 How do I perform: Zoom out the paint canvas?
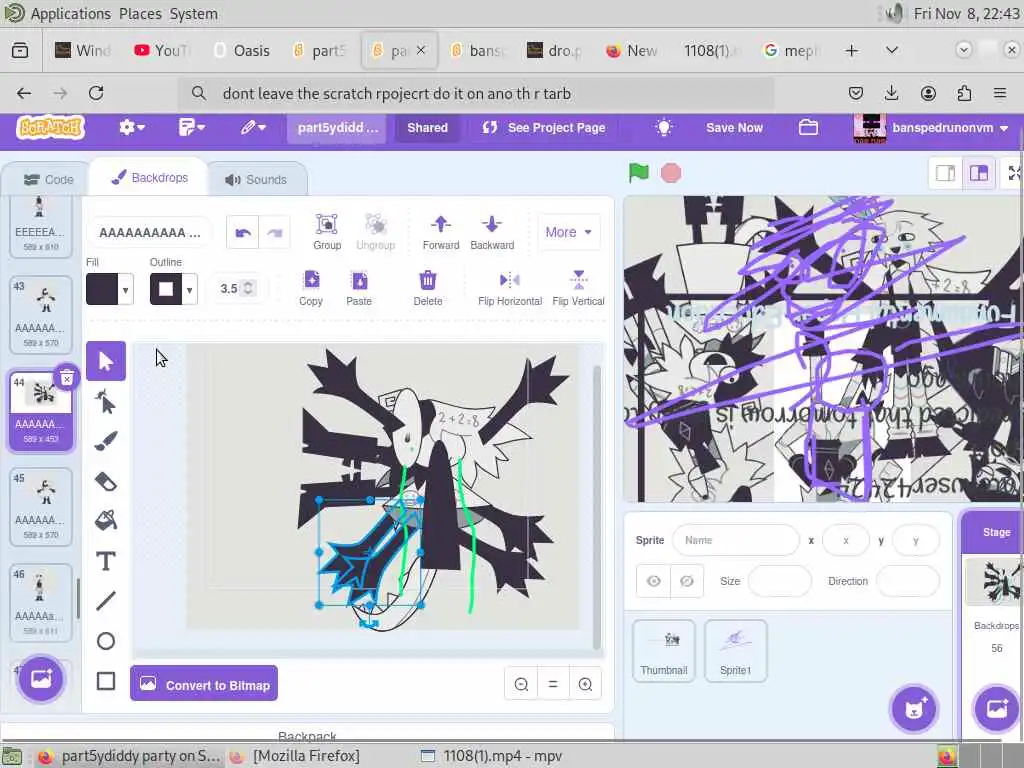[521, 684]
